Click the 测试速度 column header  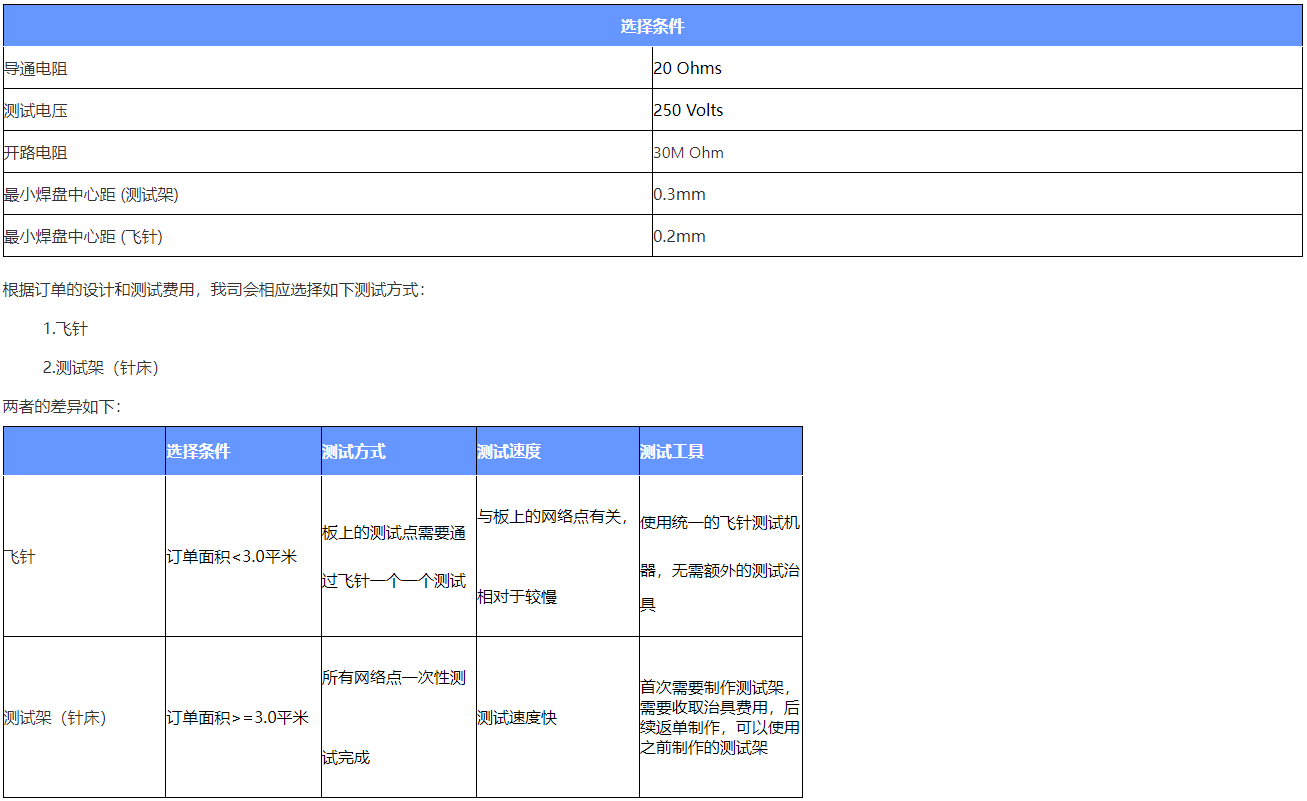coord(509,452)
